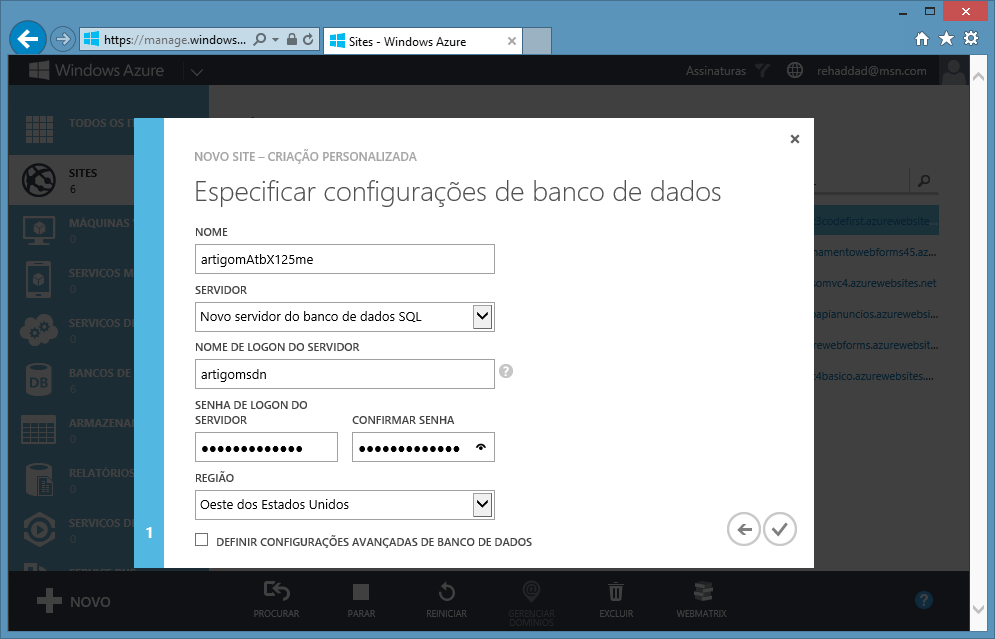Click the Nome de Logon do Servidor field

(x=345, y=374)
